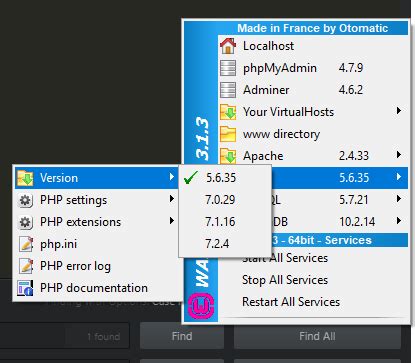Click the 64bit - Services header
Image resolution: width=415 pixels, height=363 pixels.
coord(339,240)
